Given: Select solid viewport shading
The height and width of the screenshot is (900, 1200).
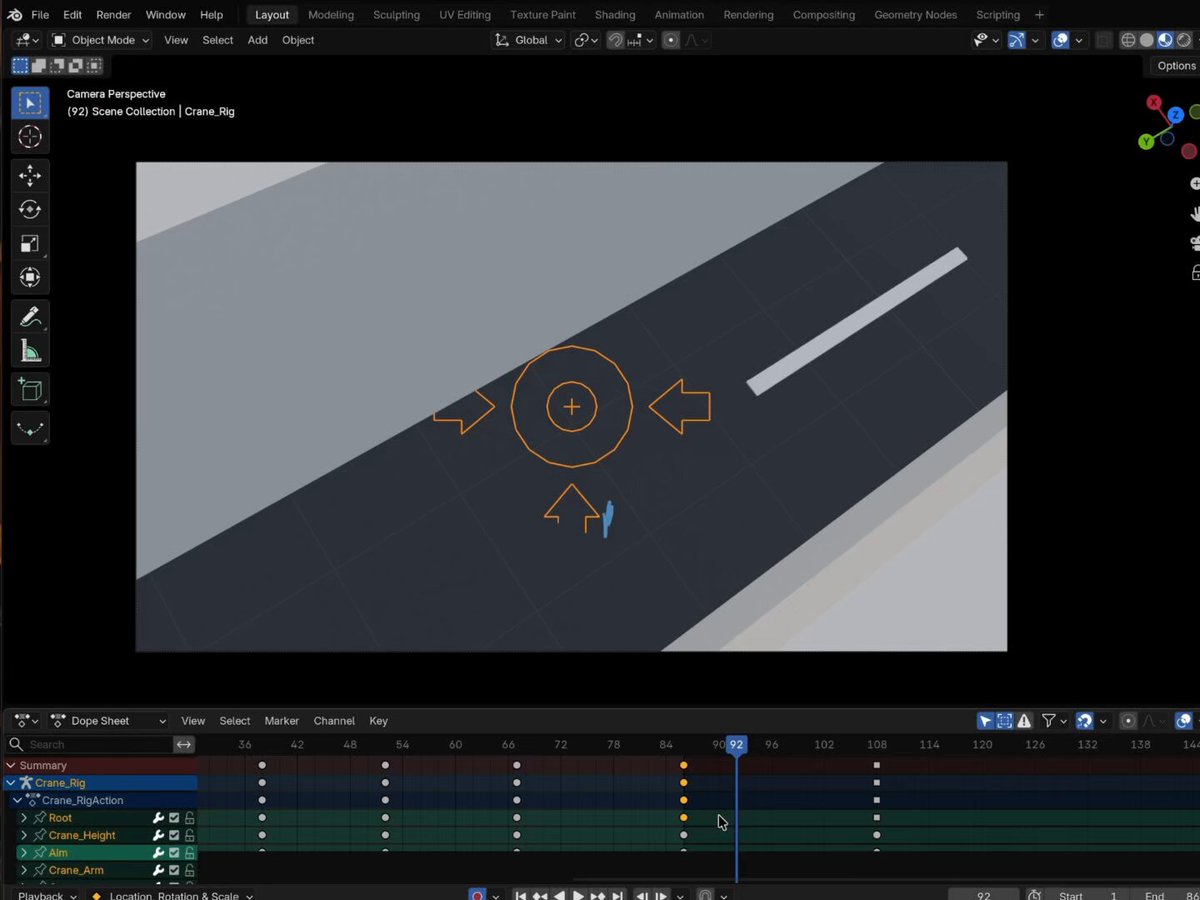Looking at the screenshot, I should point(1147,40).
